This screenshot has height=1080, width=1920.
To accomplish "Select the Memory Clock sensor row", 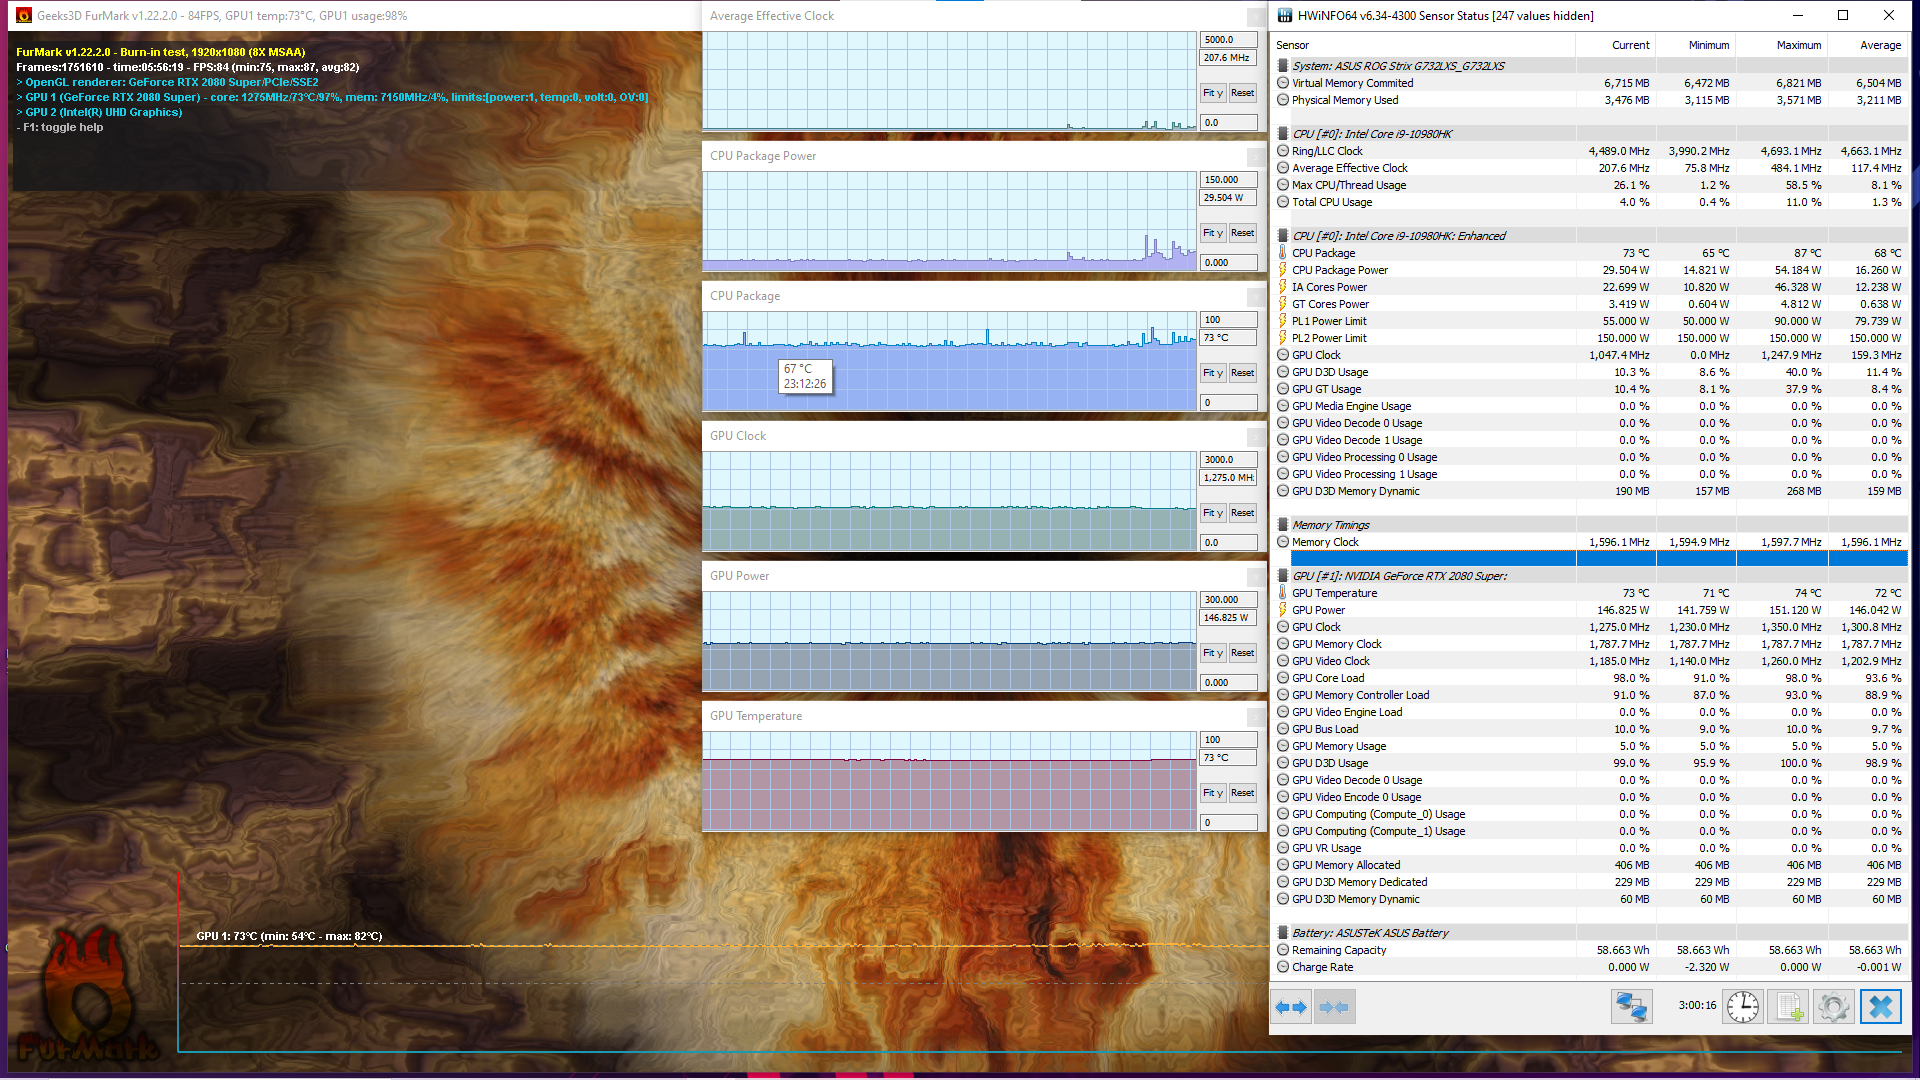I will point(1589,542).
